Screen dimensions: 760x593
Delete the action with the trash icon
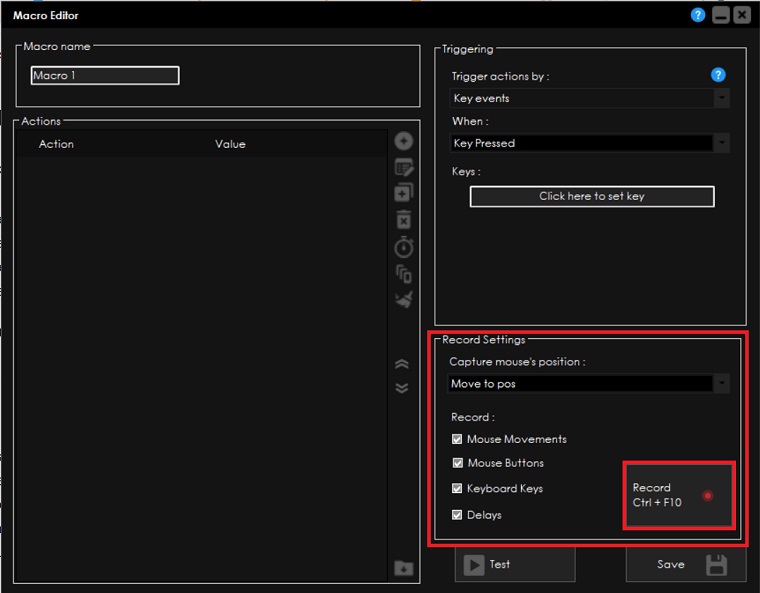point(403,219)
